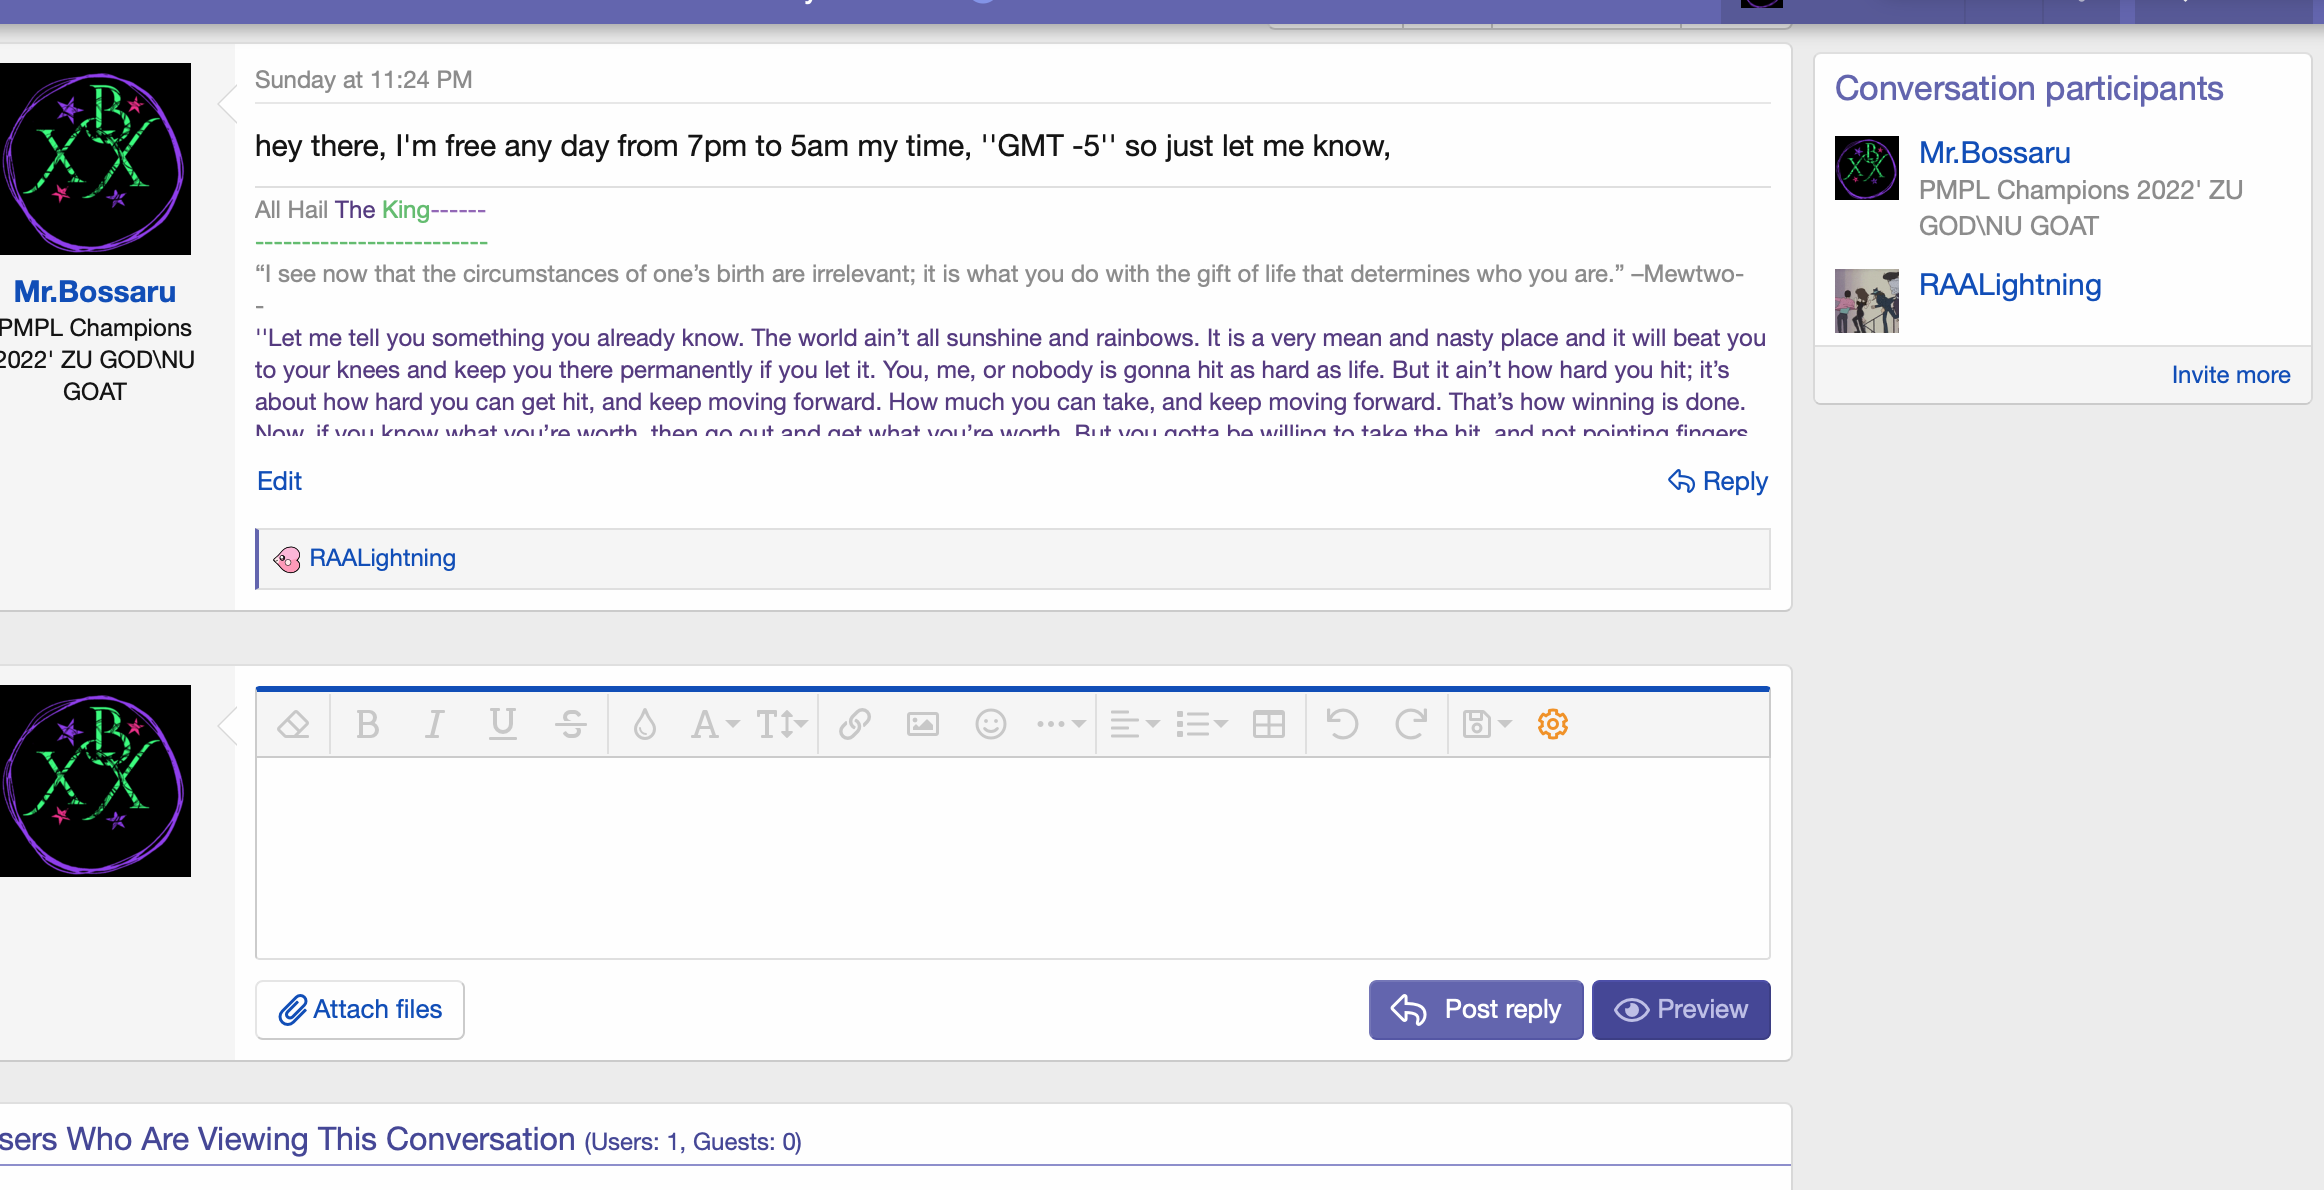This screenshot has width=2324, height=1190.
Task: Toggle Underline formatting in editor
Action: click(502, 724)
